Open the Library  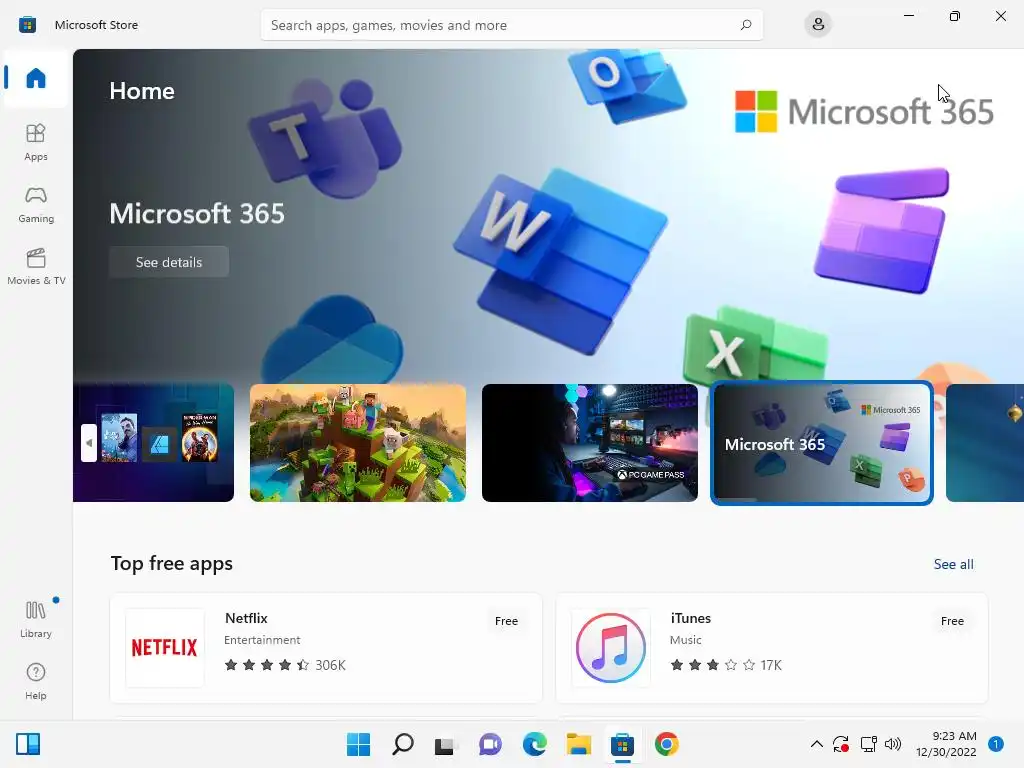36,619
